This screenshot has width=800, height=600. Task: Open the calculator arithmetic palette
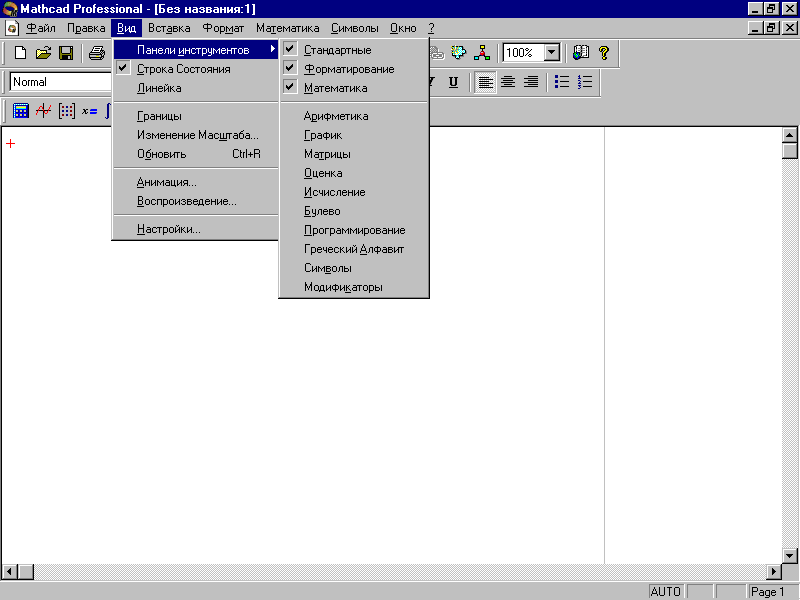pos(20,111)
